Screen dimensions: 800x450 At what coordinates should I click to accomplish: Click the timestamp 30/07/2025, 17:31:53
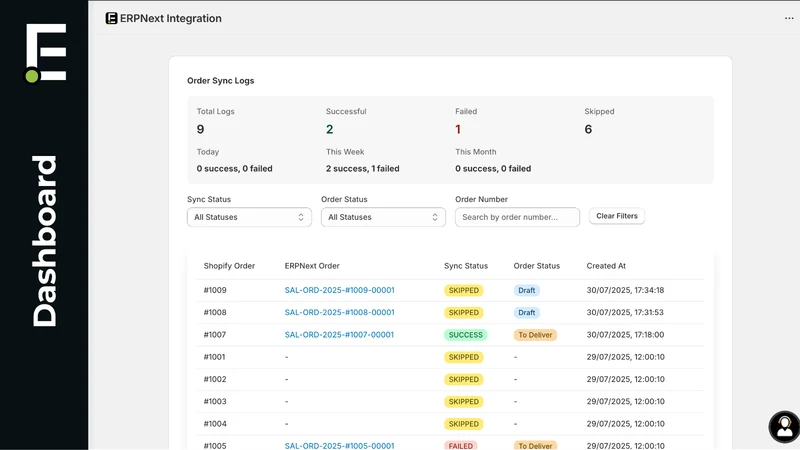point(625,312)
